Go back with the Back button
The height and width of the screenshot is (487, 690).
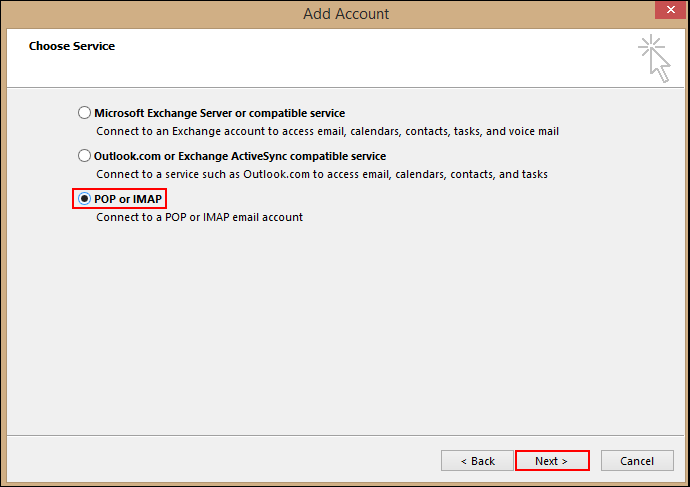477,461
